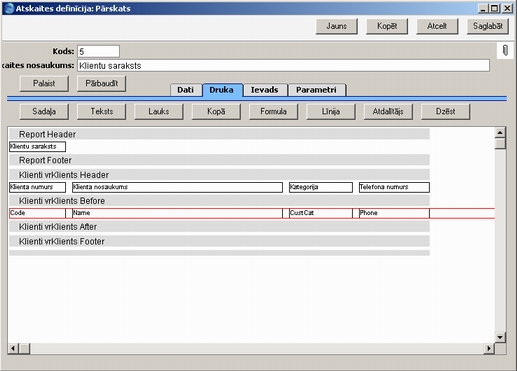This screenshot has height=371, width=517.
Task: Click the application icon in title bar
Action: (9, 8)
